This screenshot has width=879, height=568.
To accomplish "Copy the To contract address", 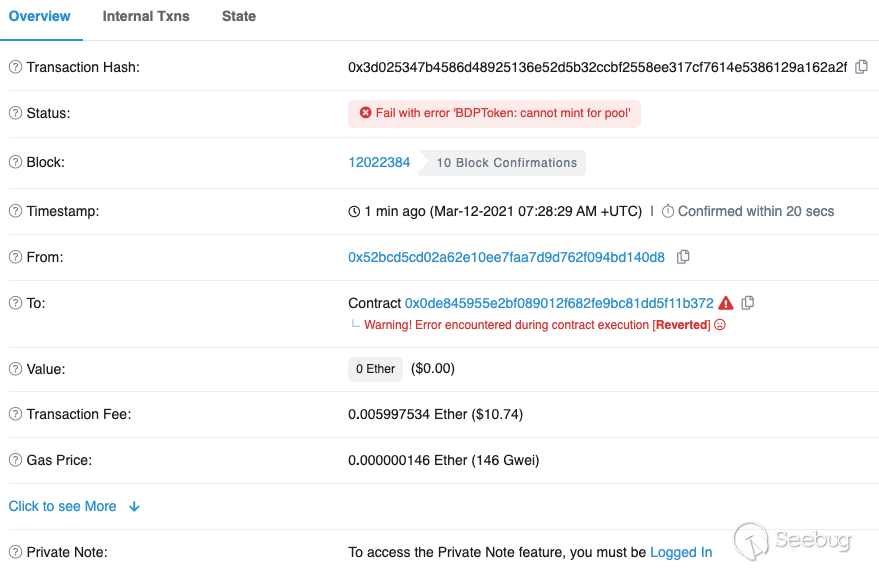I will pyautogui.click(x=748, y=303).
